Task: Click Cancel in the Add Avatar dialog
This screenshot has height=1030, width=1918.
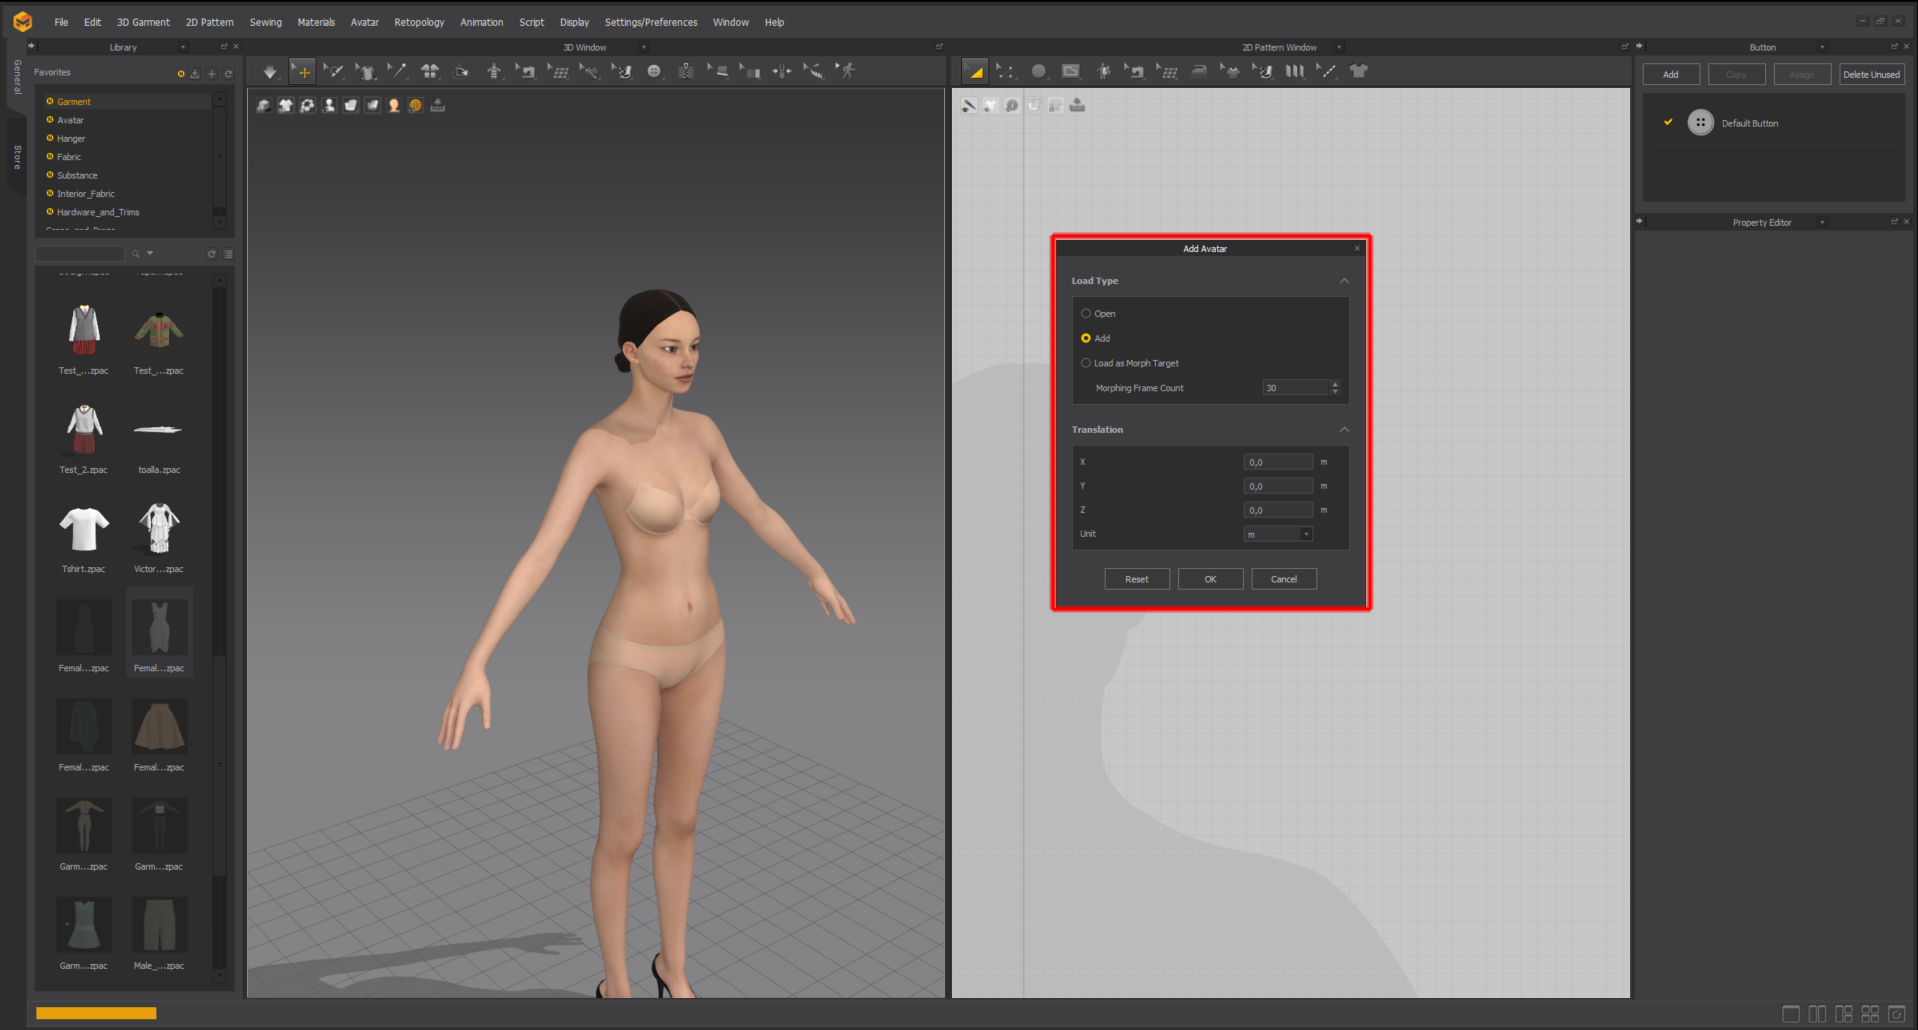Action: (x=1284, y=579)
